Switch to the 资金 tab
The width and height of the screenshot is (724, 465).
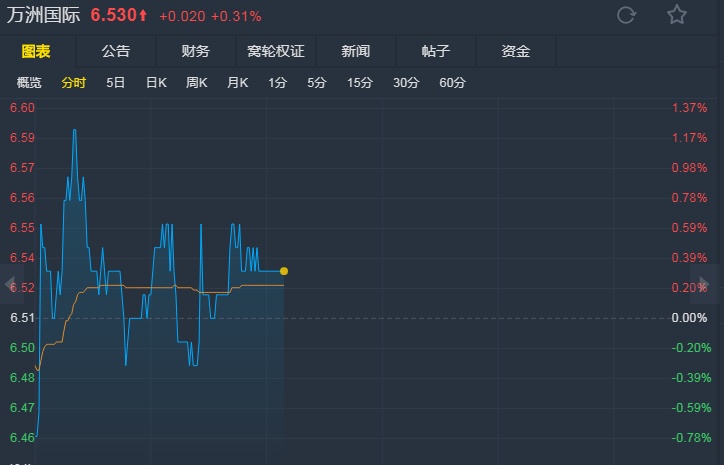tap(516, 51)
